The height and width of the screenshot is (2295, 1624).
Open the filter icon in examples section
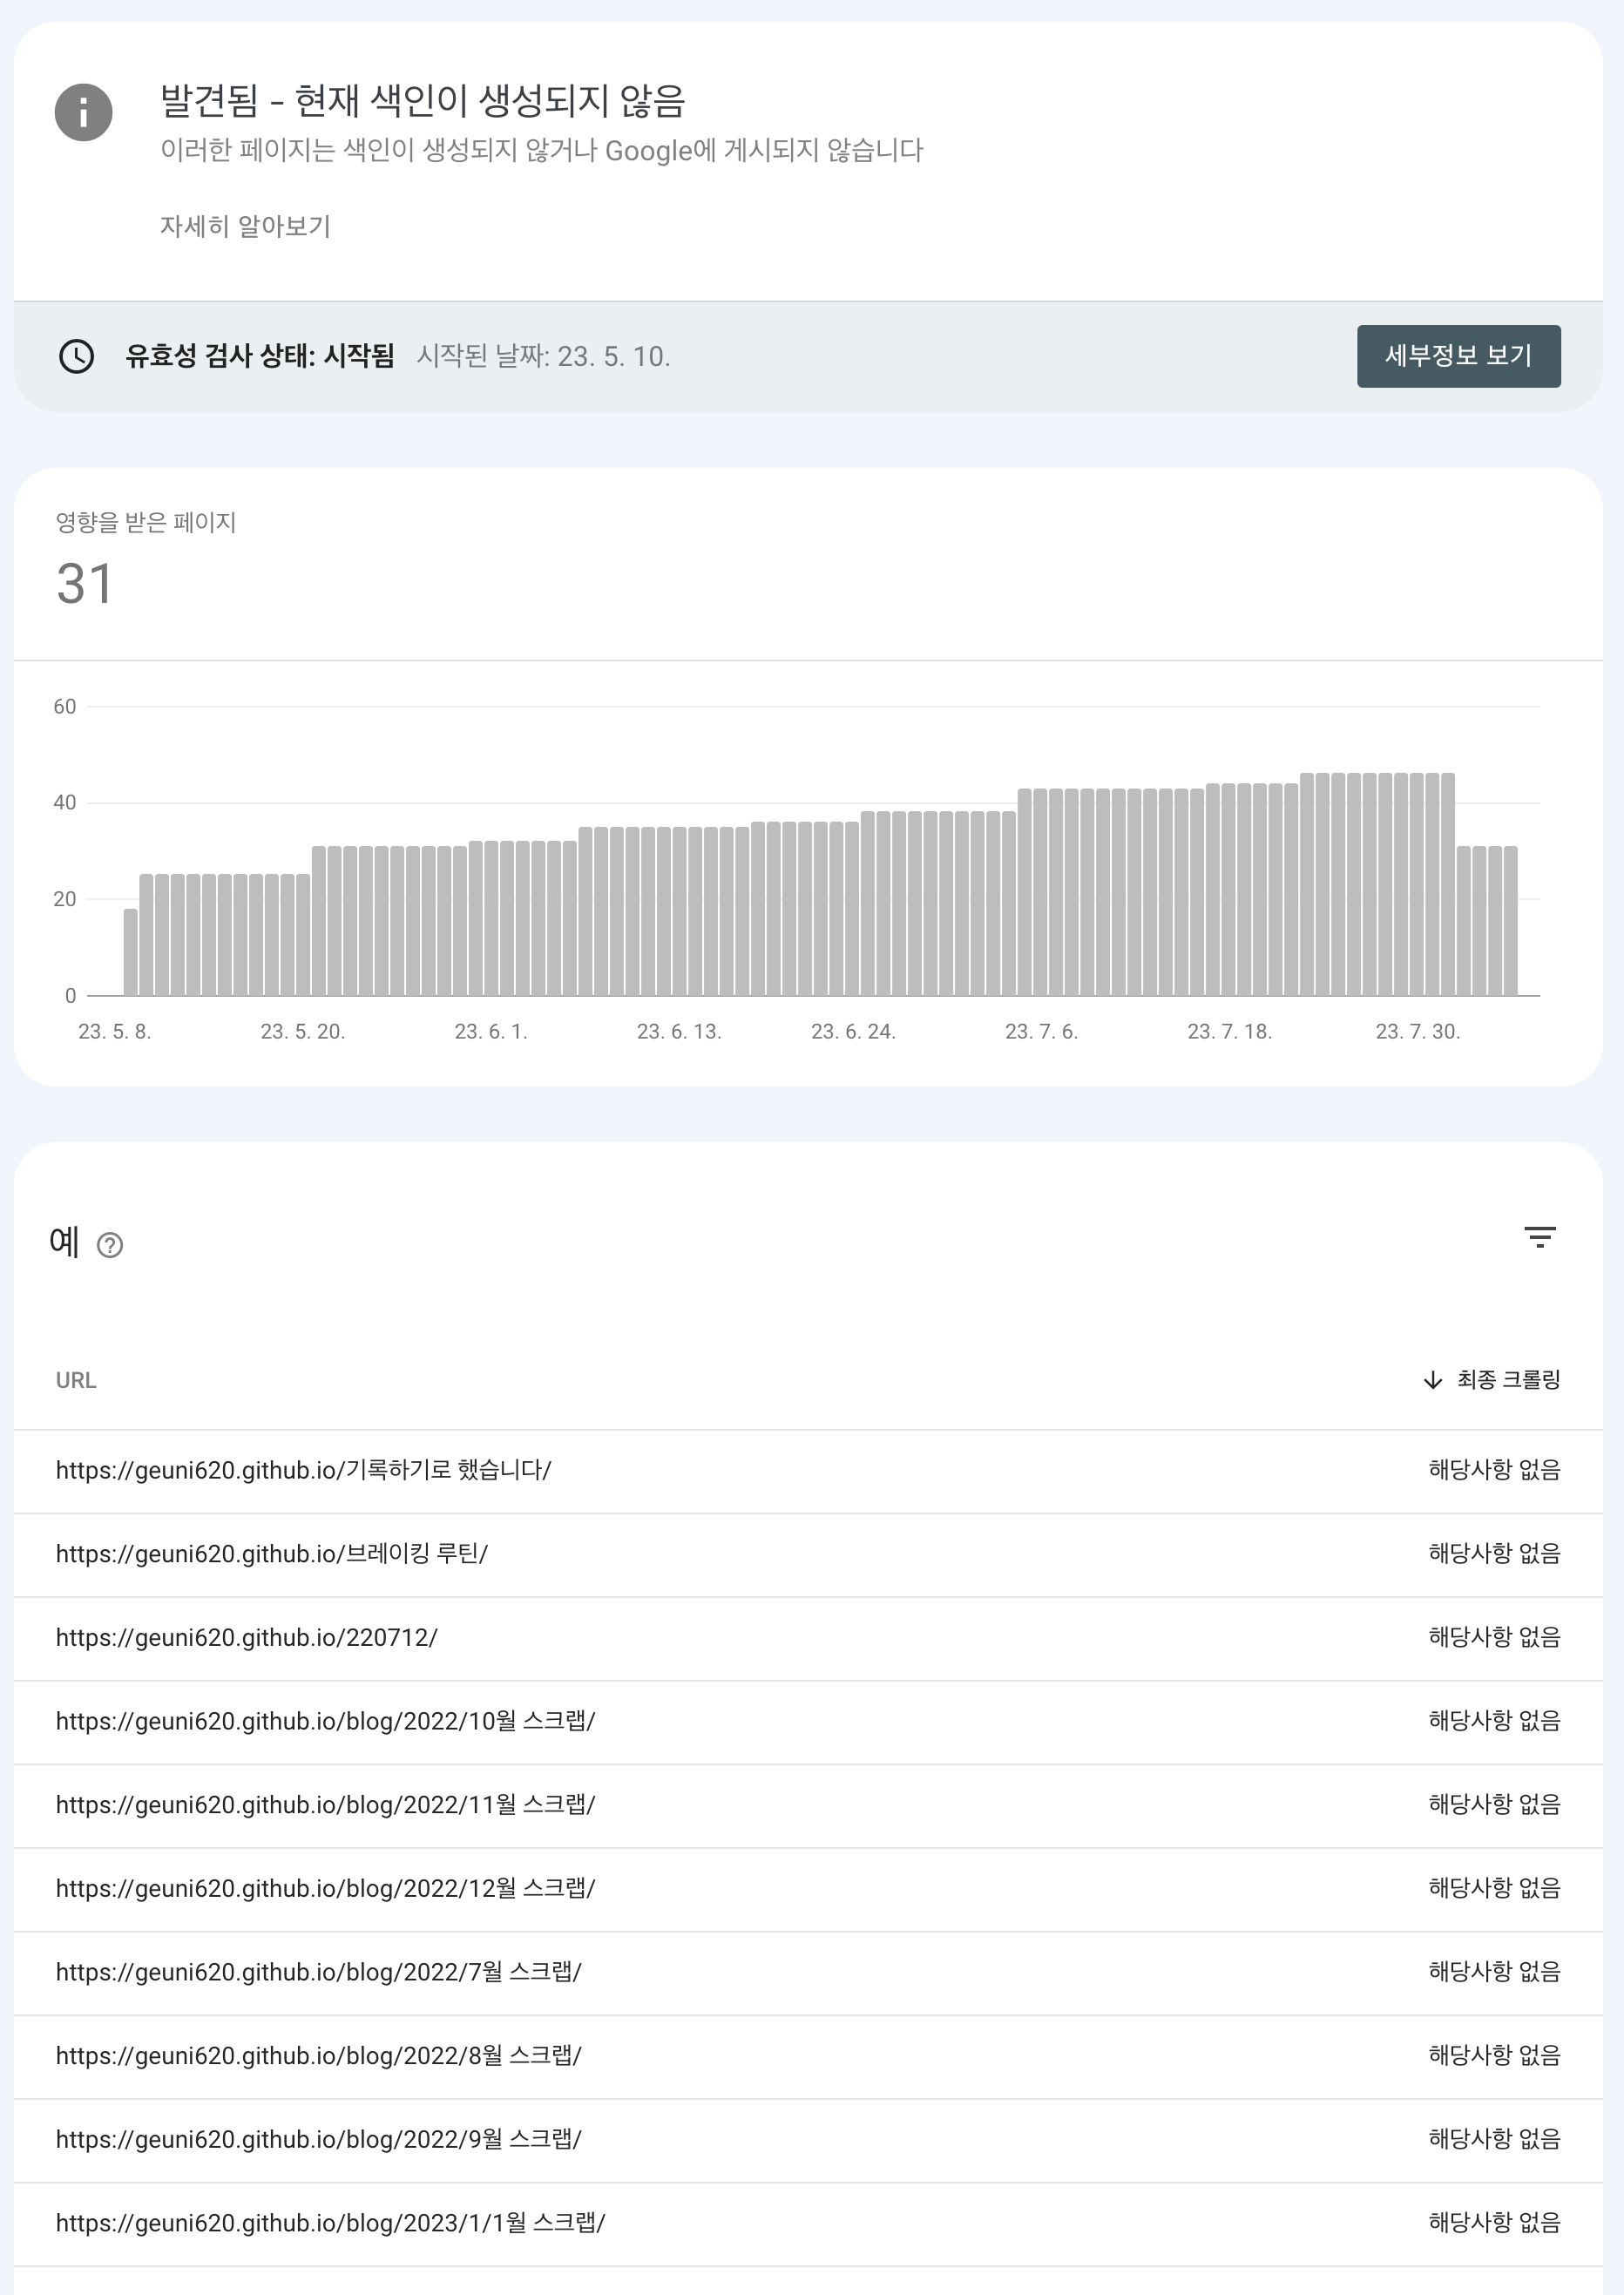click(1540, 1238)
